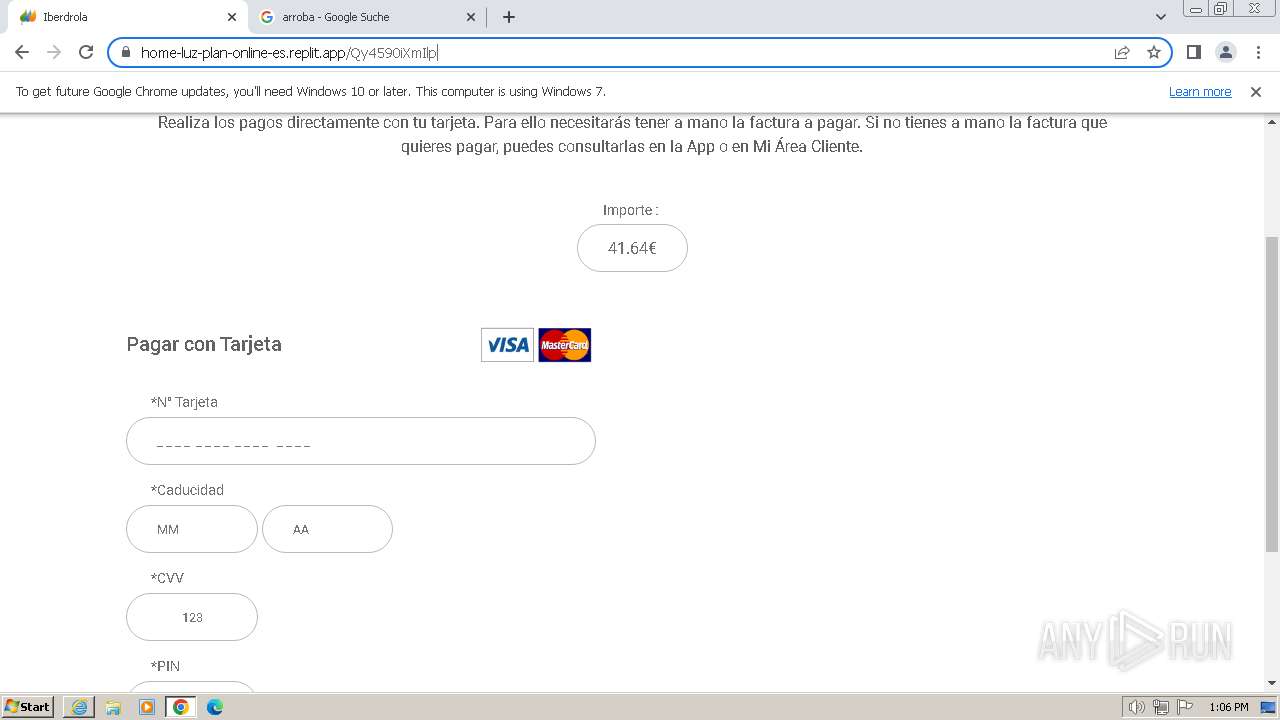This screenshot has width=1280, height=720.
Task: Click the Visa card logo
Action: click(x=507, y=345)
